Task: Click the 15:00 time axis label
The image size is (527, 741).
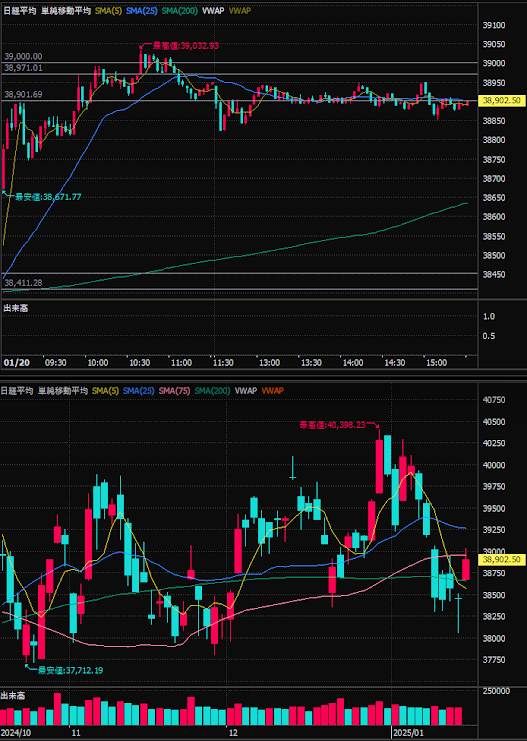Action: pyautogui.click(x=436, y=363)
